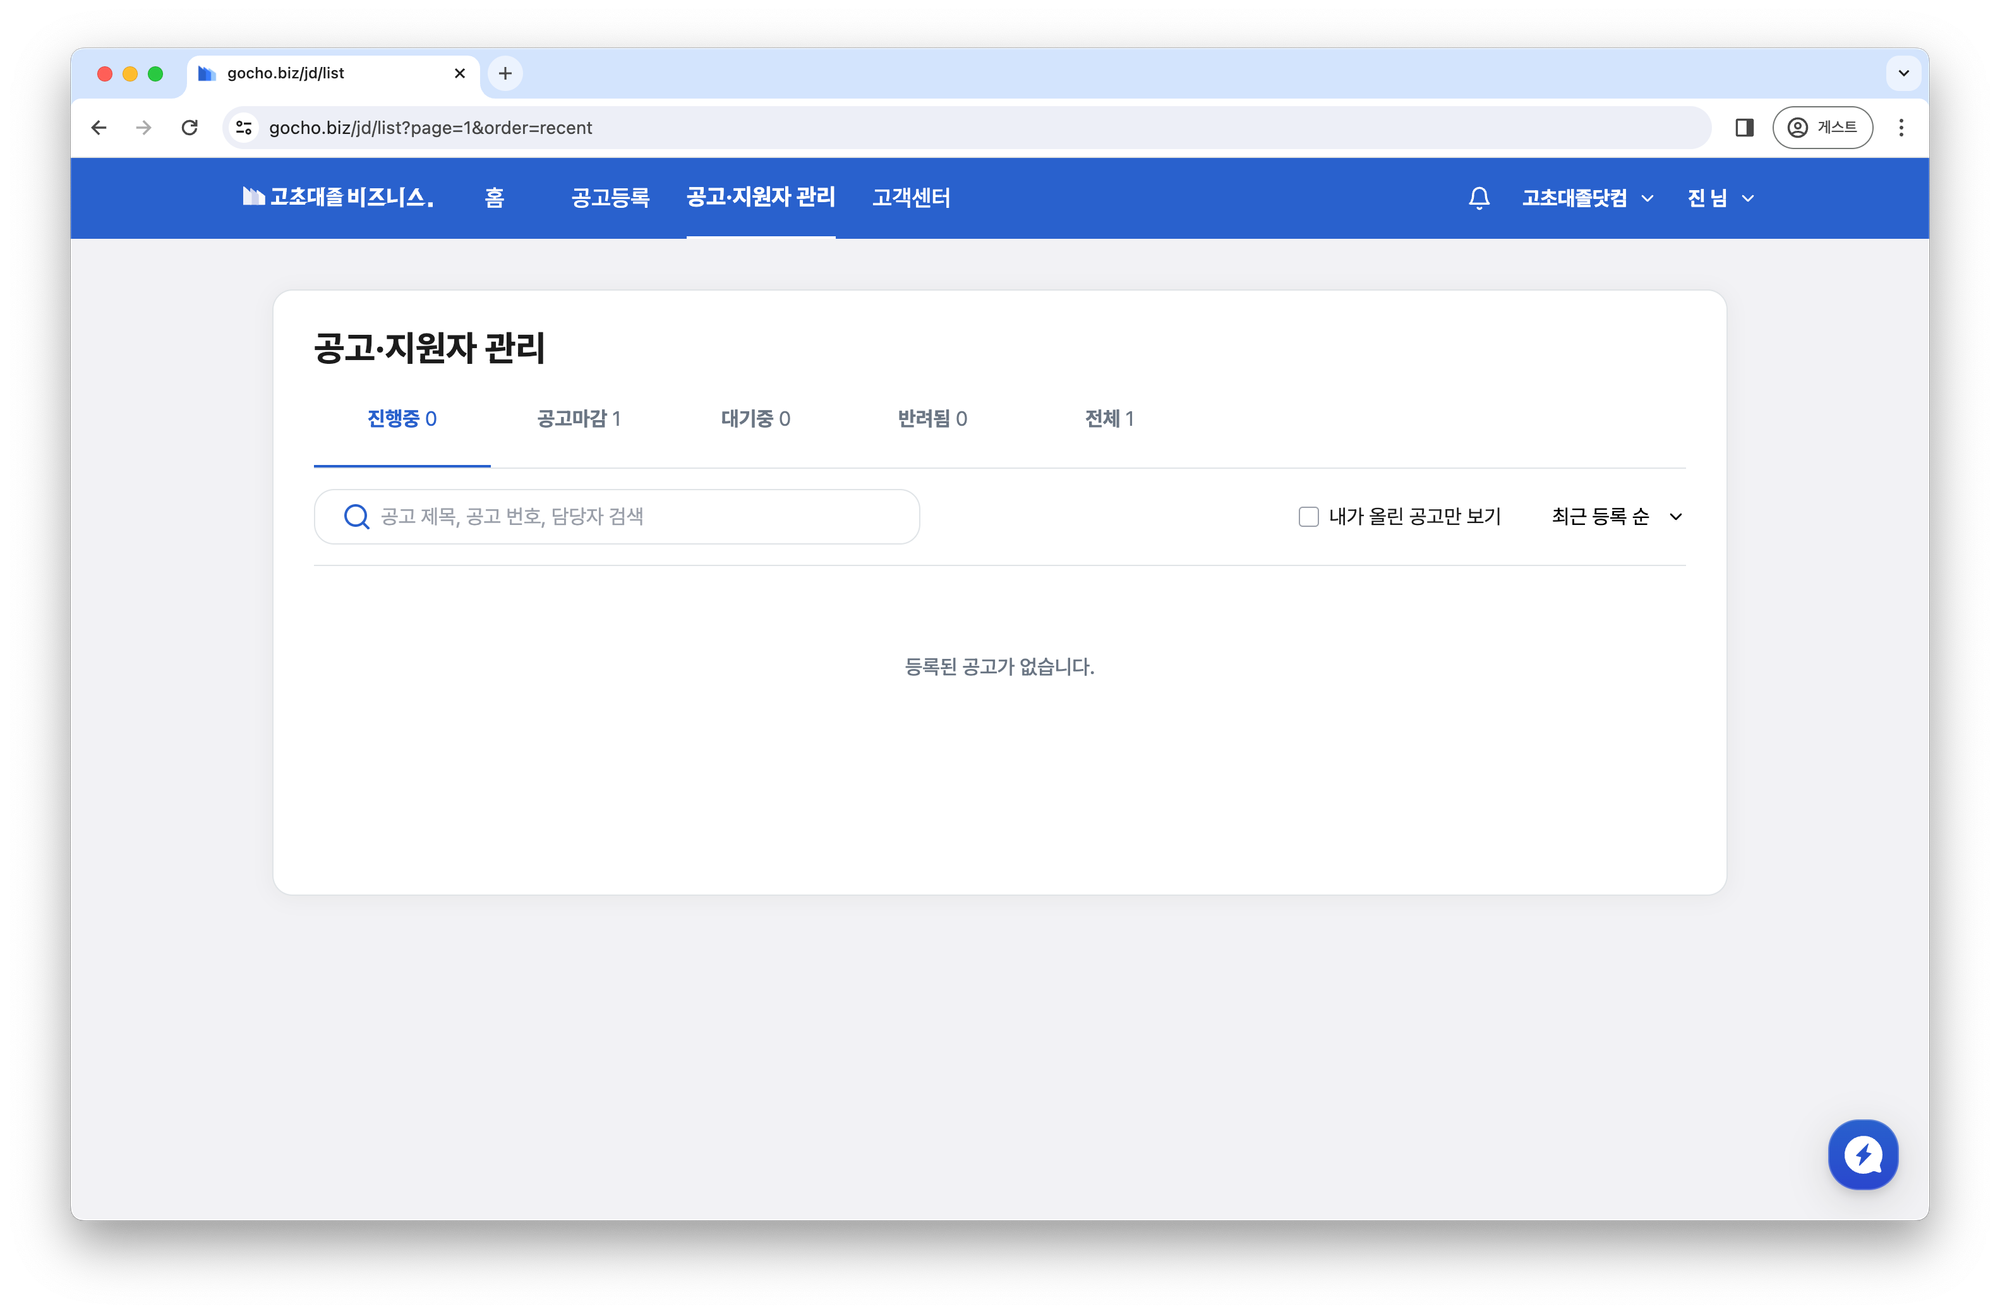Enable 내가 올린 공고만 보기 checkbox
This screenshot has height=1314, width=2000.
click(1308, 516)
